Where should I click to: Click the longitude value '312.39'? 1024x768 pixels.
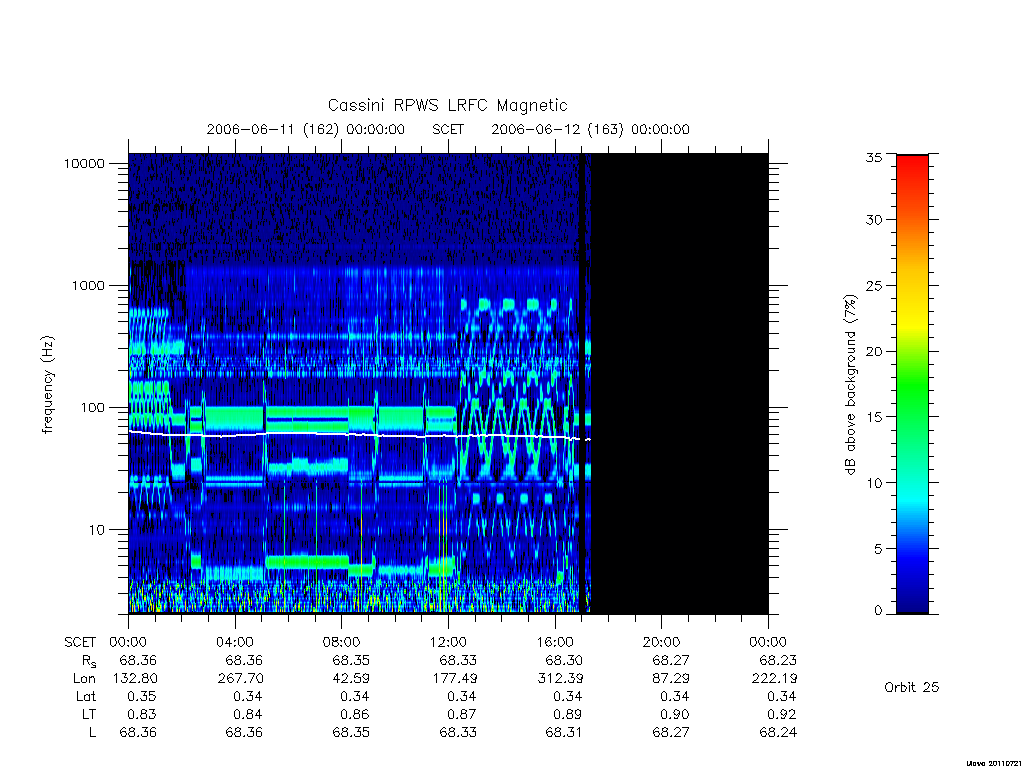(560, 679)
